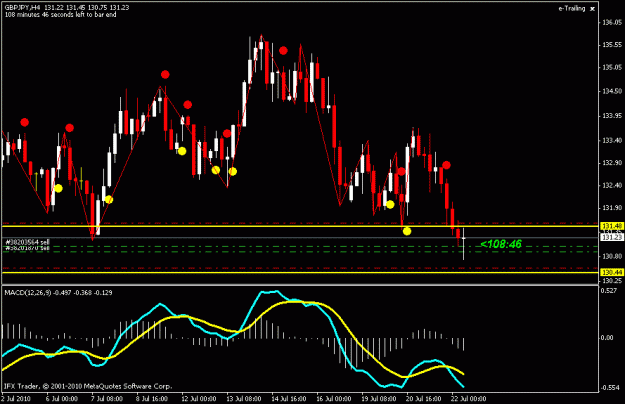Click the GBPJPY,H4 chart title text

[x=22, y=8]
